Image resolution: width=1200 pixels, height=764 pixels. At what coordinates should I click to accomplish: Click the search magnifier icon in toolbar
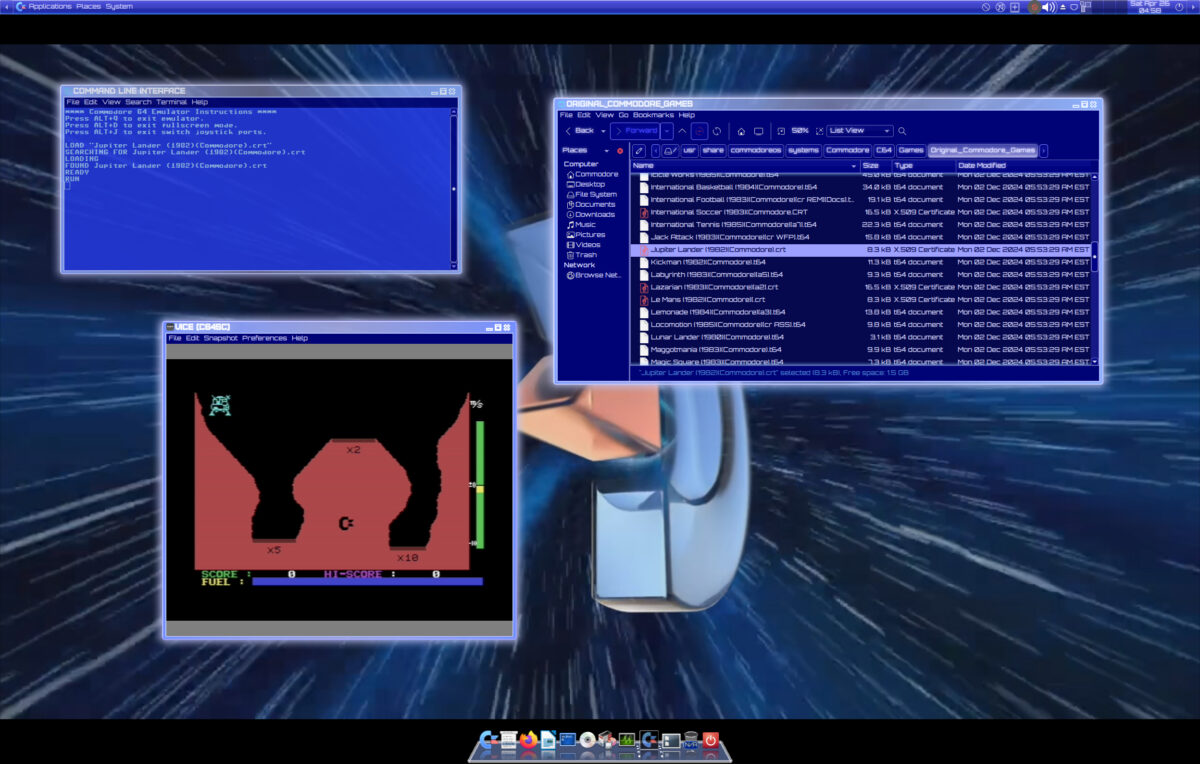902,133
